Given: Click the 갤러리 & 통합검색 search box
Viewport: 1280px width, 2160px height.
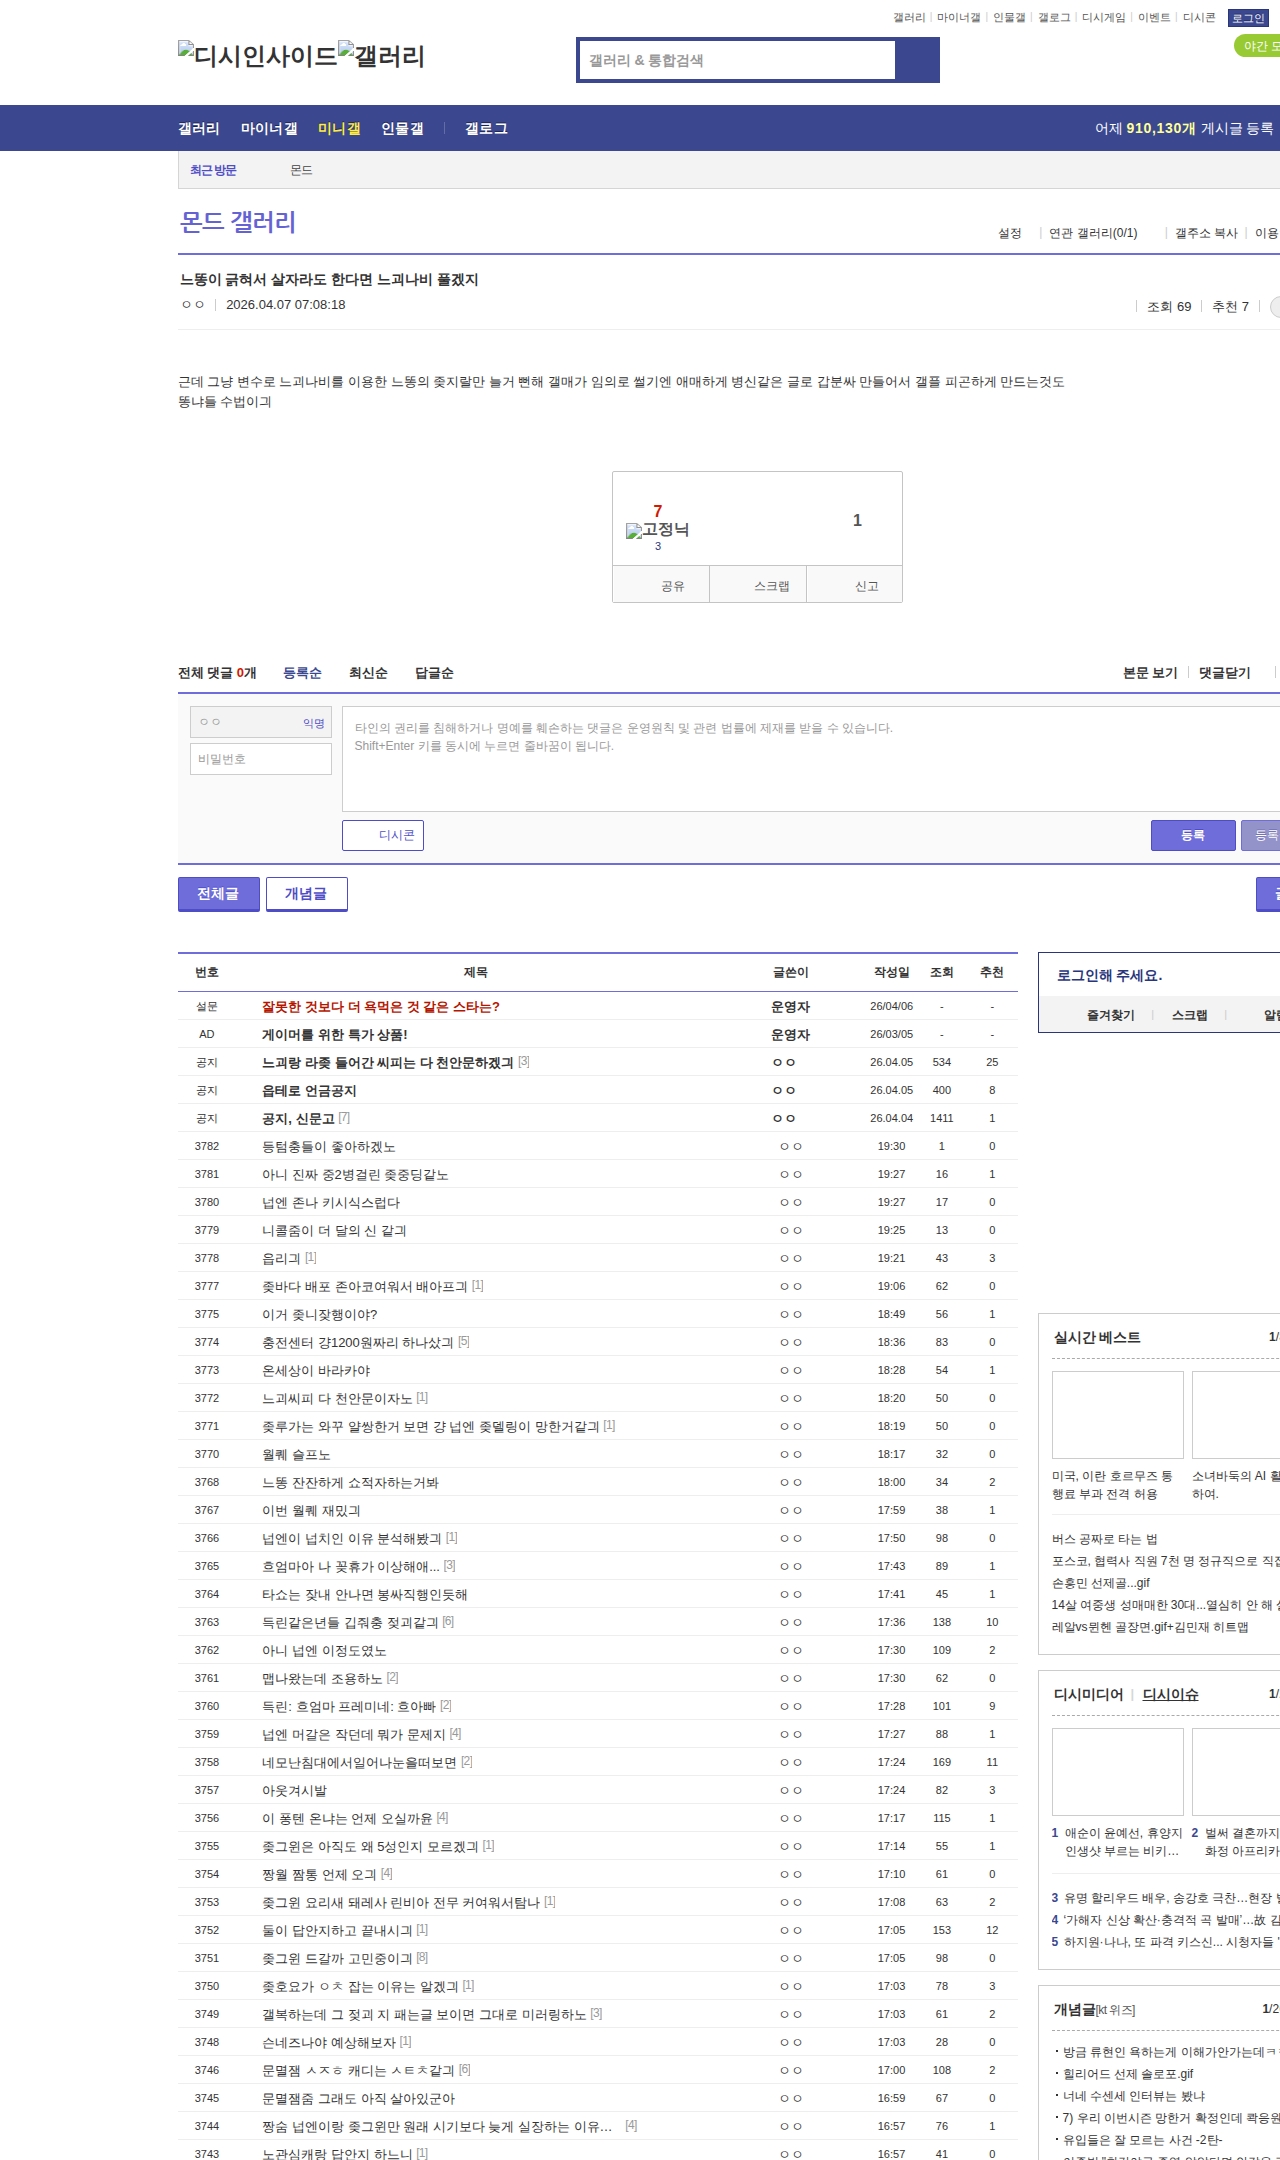Looking at the screenshot, I should (738, 60).
